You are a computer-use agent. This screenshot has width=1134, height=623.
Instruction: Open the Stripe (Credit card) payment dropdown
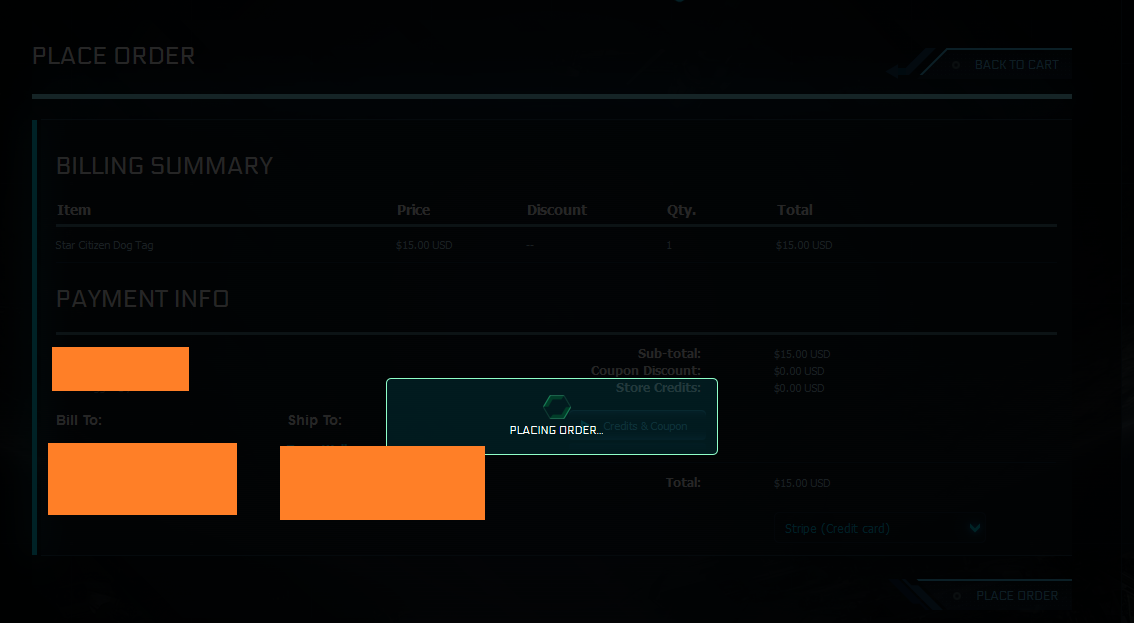point(880,528)
